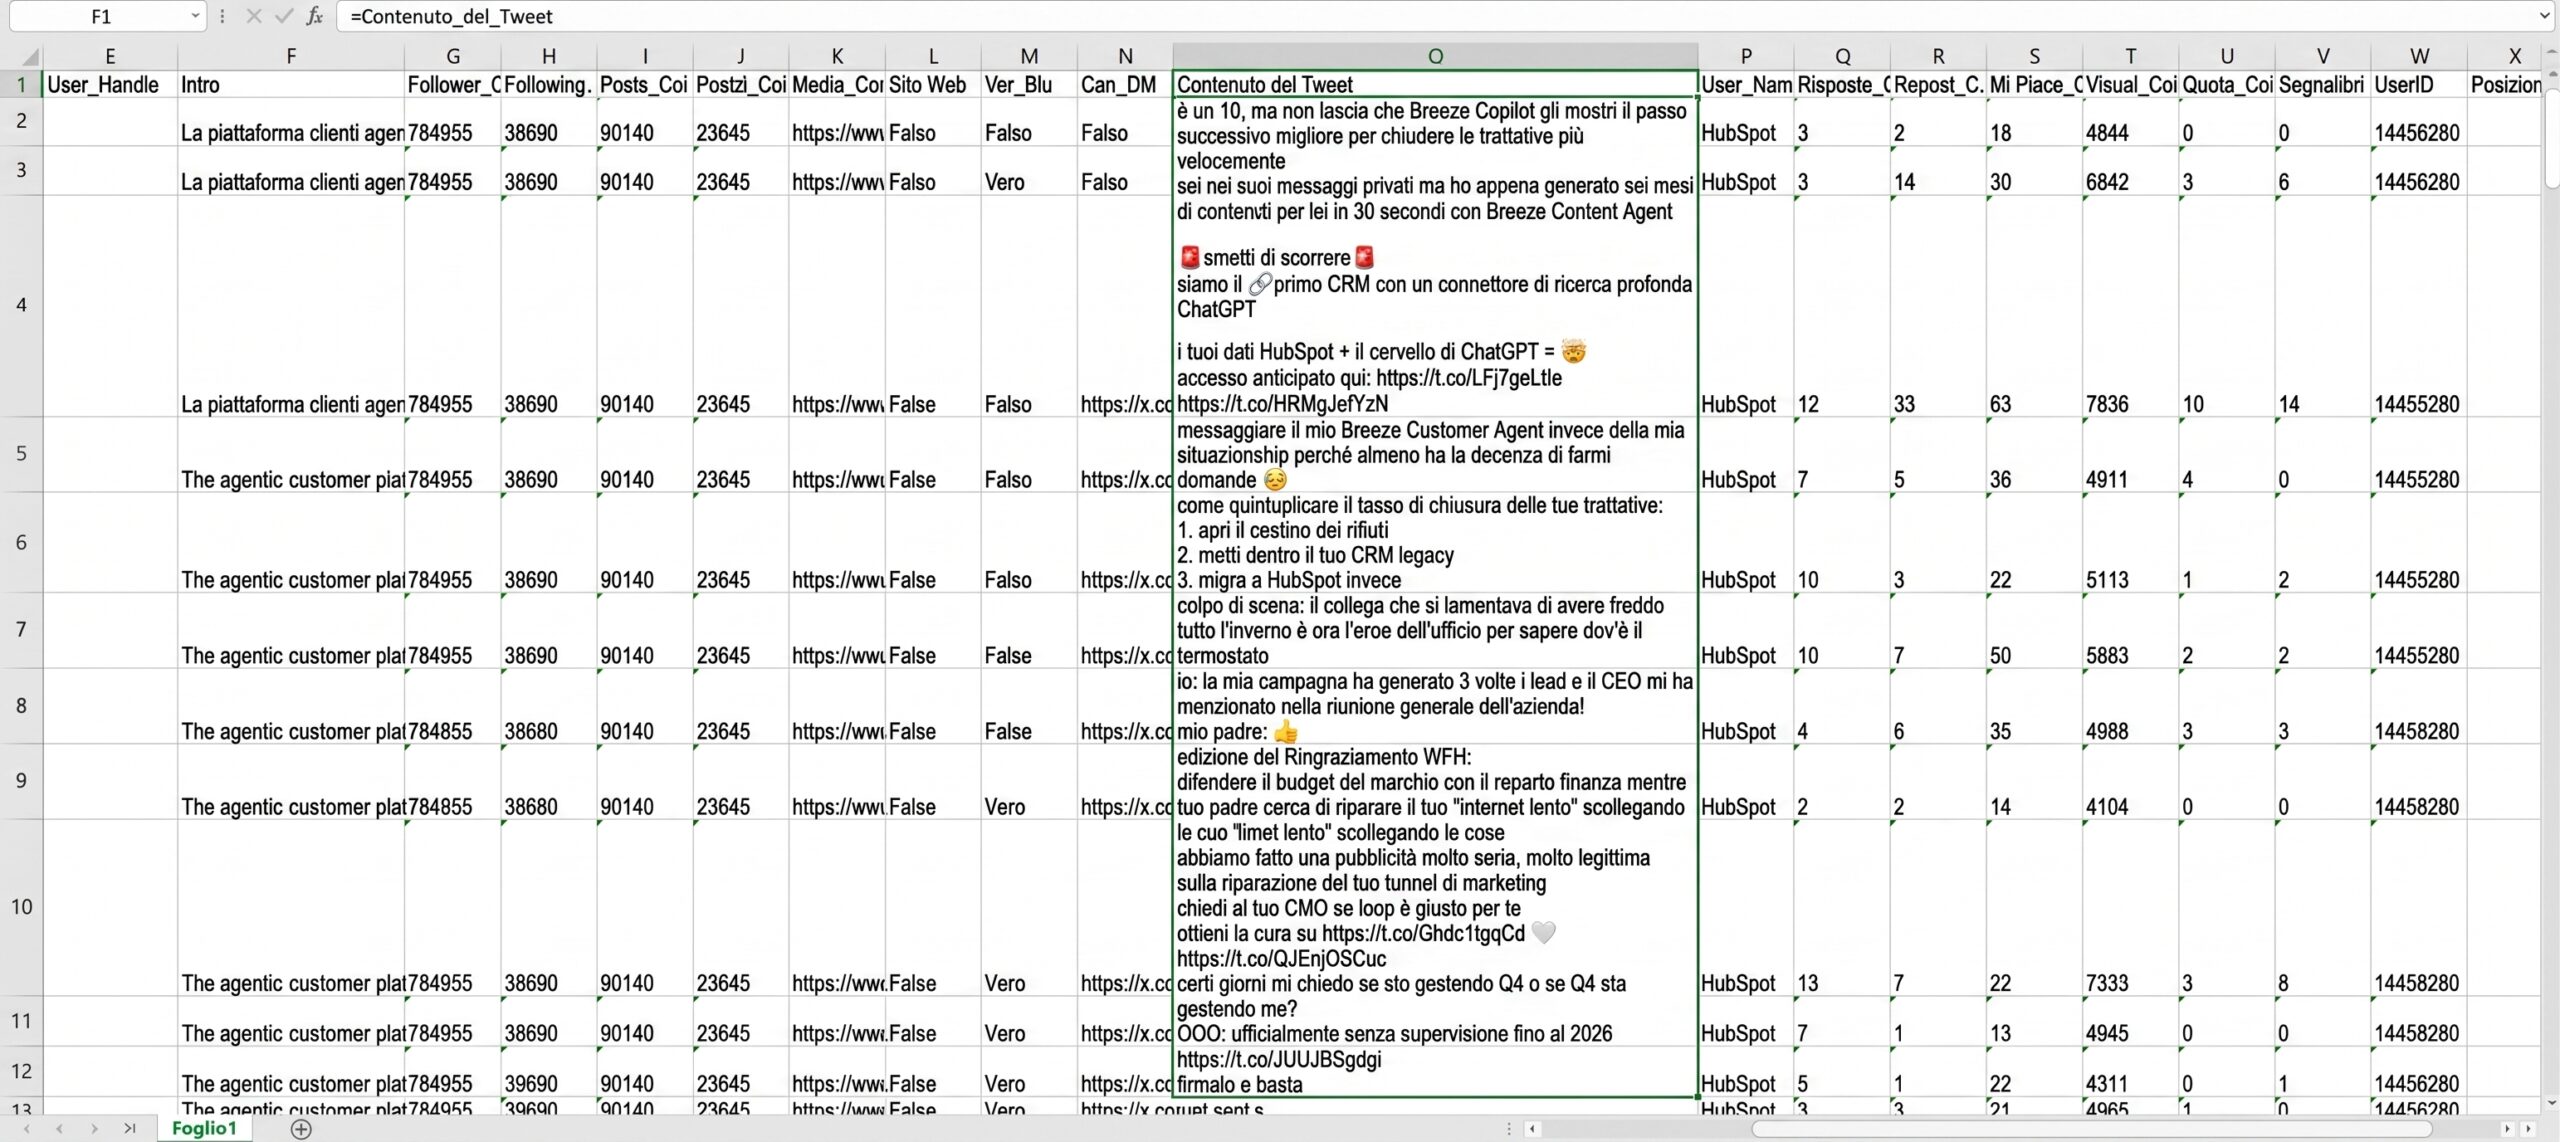Click the 'Intro' header cell
The width and height of the screenshot is (2560, 1142).
(x=291, y=84)
